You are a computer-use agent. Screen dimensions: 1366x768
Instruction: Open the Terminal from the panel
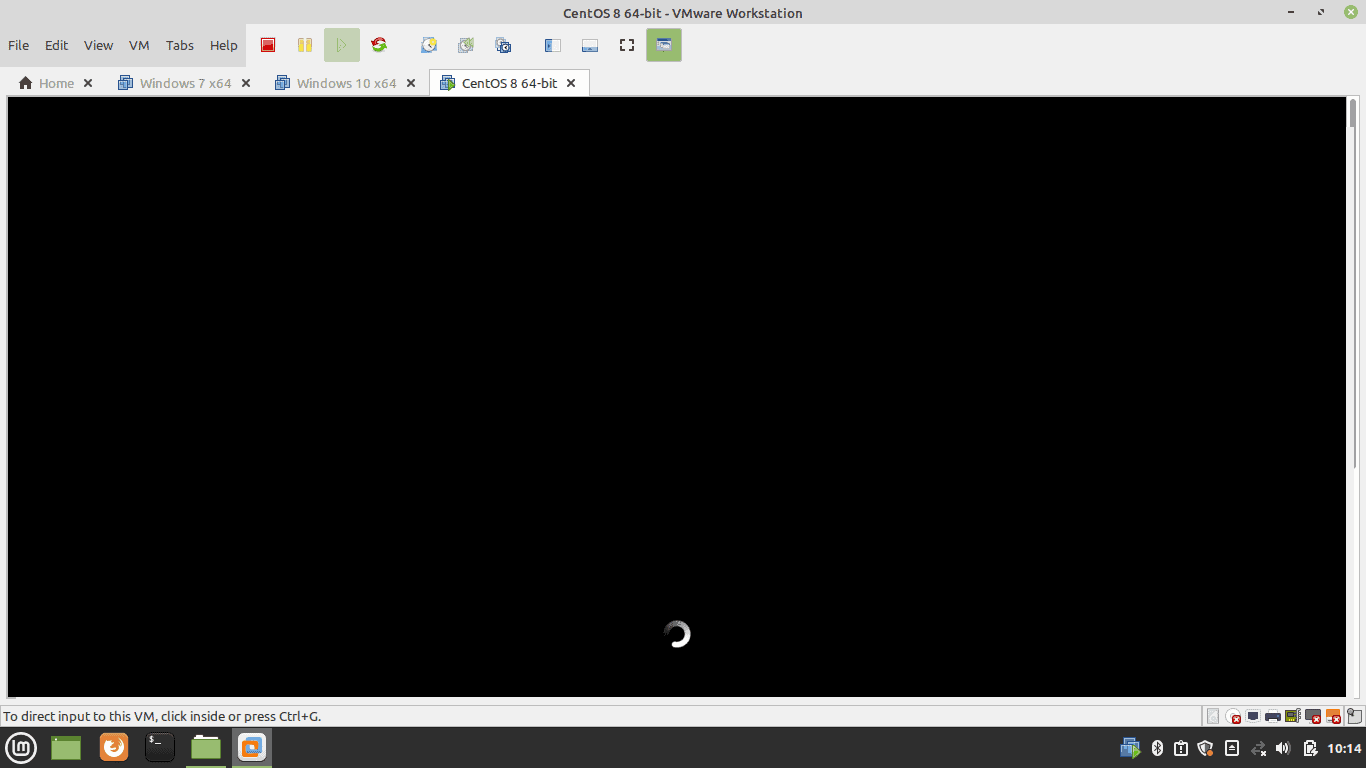[160, 747]
